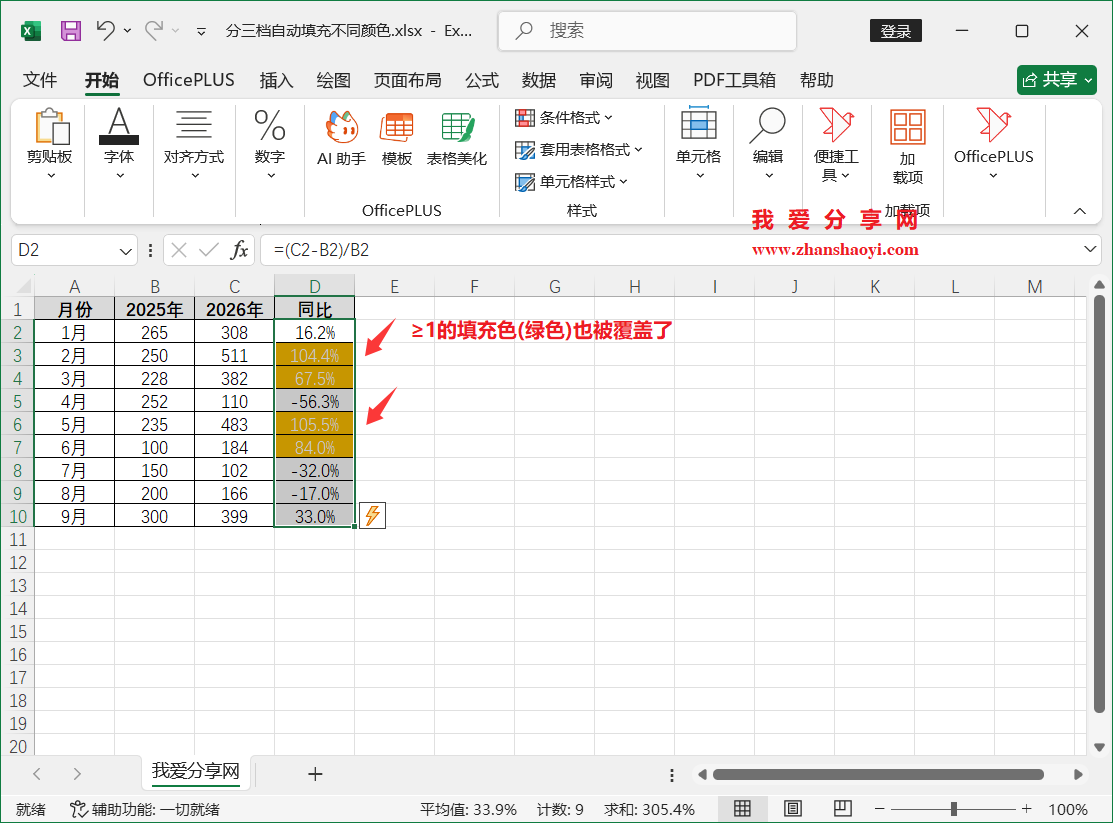Open the 文件 File menu
Viewport: 1113px width, 823px height.
click(40, 80)
